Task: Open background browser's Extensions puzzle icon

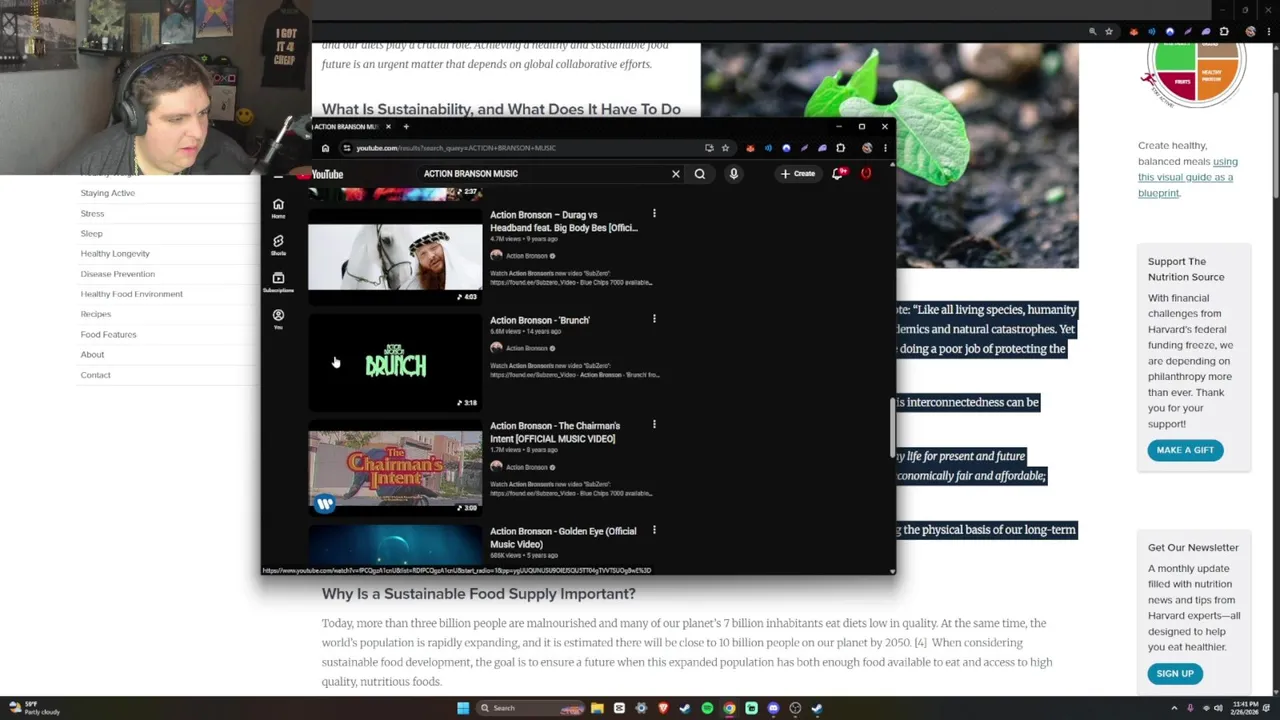Action: coord(1224,32)
